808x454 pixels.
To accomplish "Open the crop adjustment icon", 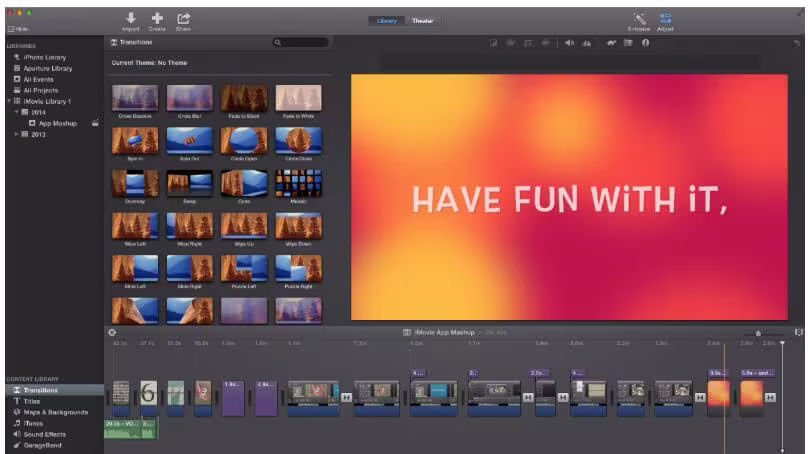I will (x=528, y=43).
